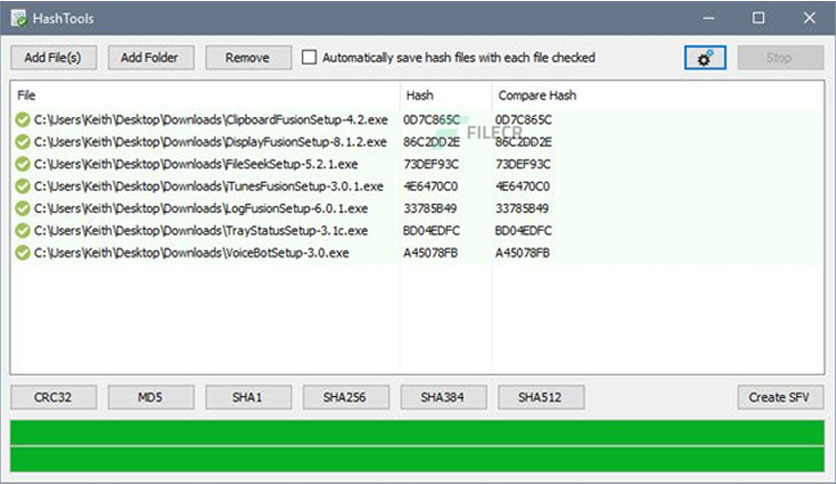Click hash value A45078FB in Hash column

point(430,253)
